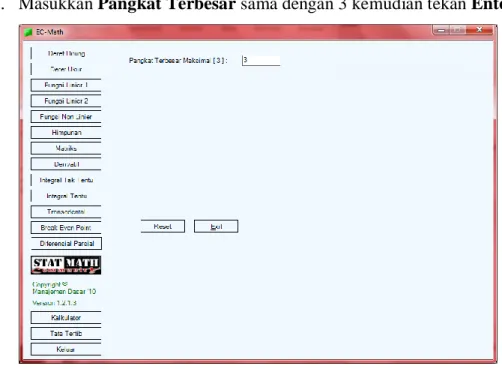502x372 pixels.
Task: Open the Deret Ukur module
Action: click(66, 69)
